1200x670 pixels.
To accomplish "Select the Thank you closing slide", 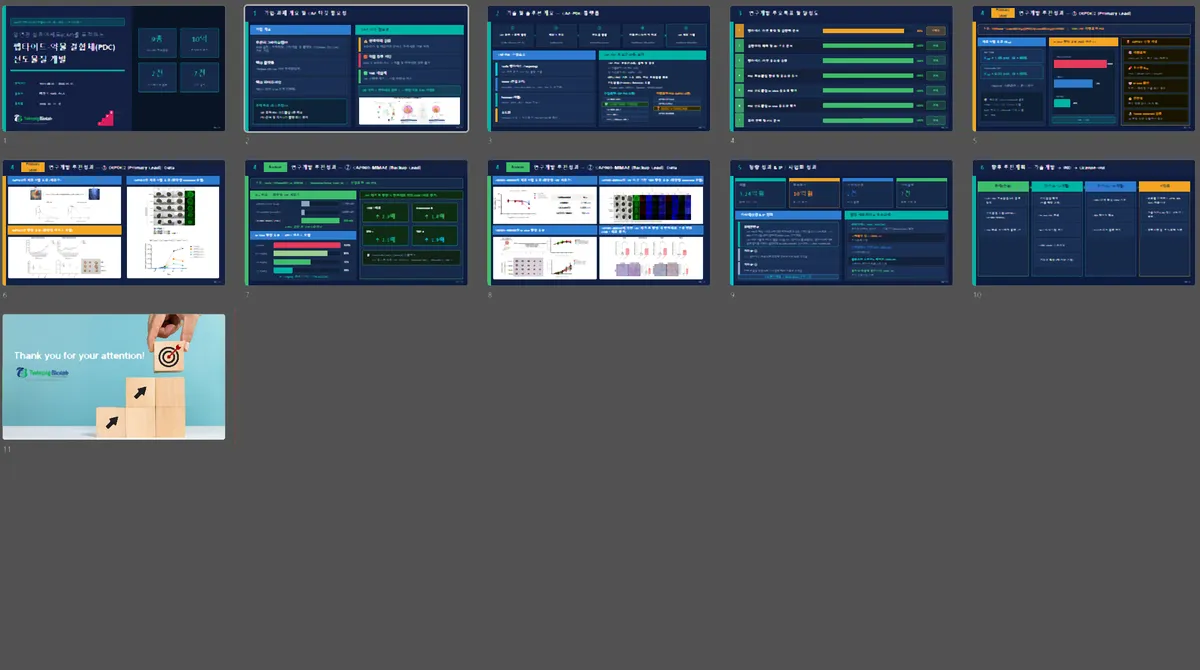I will [x=114, y=376].
